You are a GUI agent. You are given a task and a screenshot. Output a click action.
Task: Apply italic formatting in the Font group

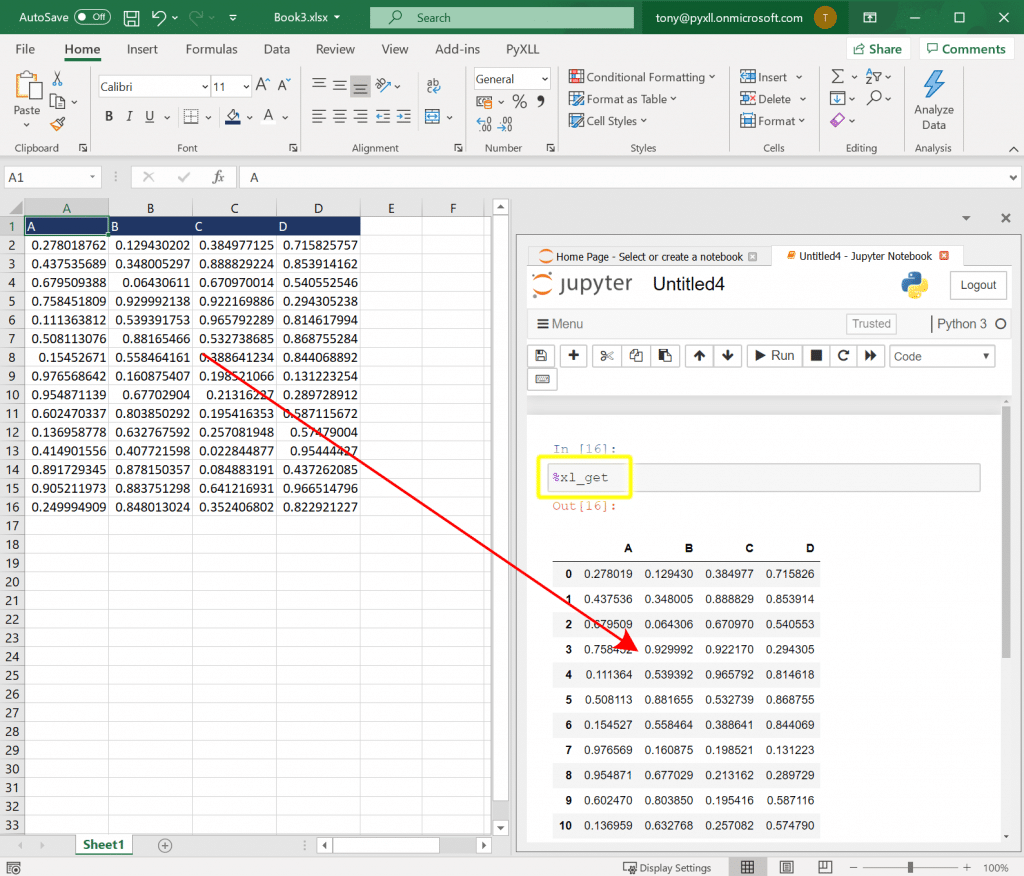coord(127,117)
